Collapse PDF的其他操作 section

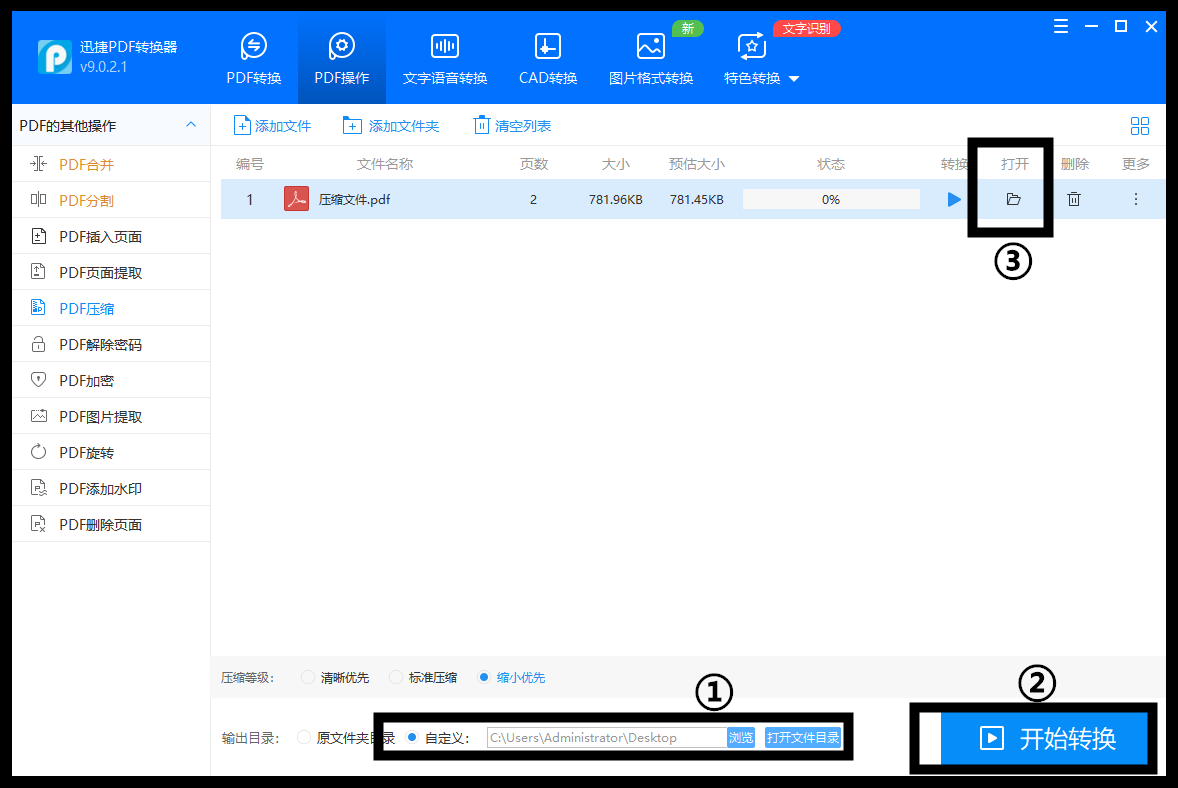[x=191, y=125]
